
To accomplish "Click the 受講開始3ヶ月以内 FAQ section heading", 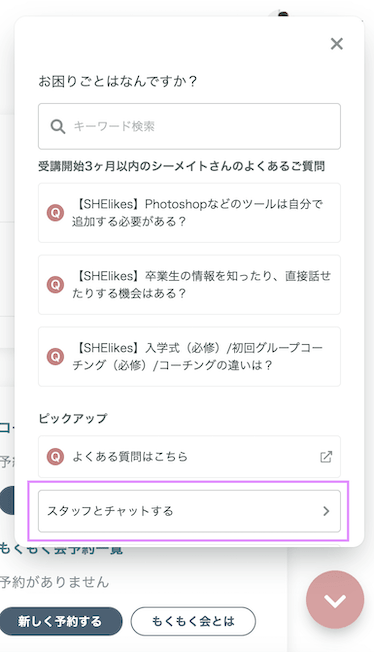I will pyautogui.click(x=181, y=166).
